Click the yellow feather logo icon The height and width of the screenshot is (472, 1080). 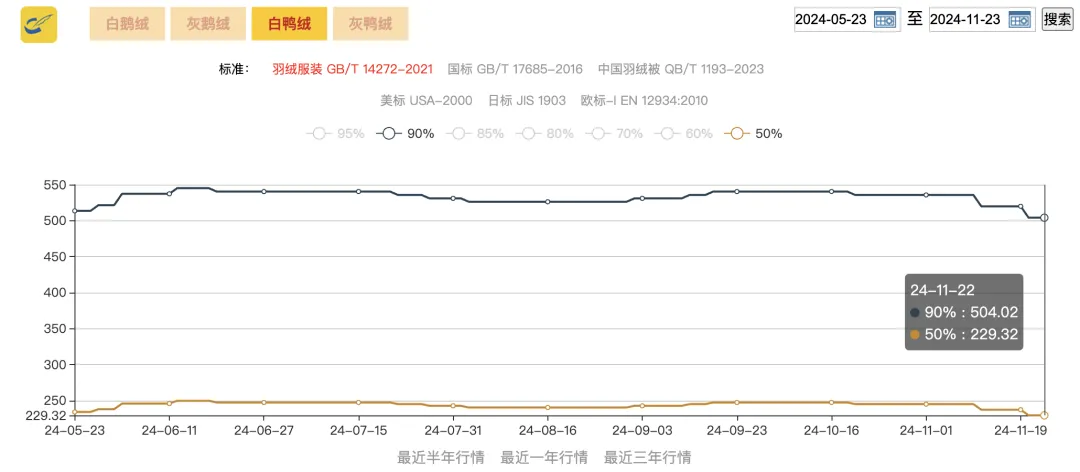point(39,25)
